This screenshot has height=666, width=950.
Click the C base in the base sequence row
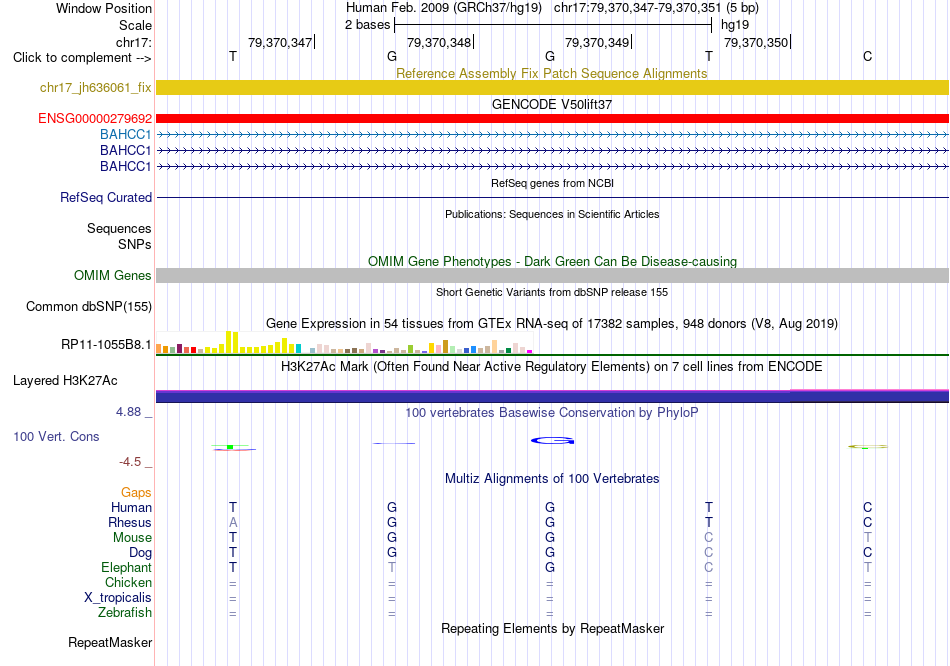point(868,56)
